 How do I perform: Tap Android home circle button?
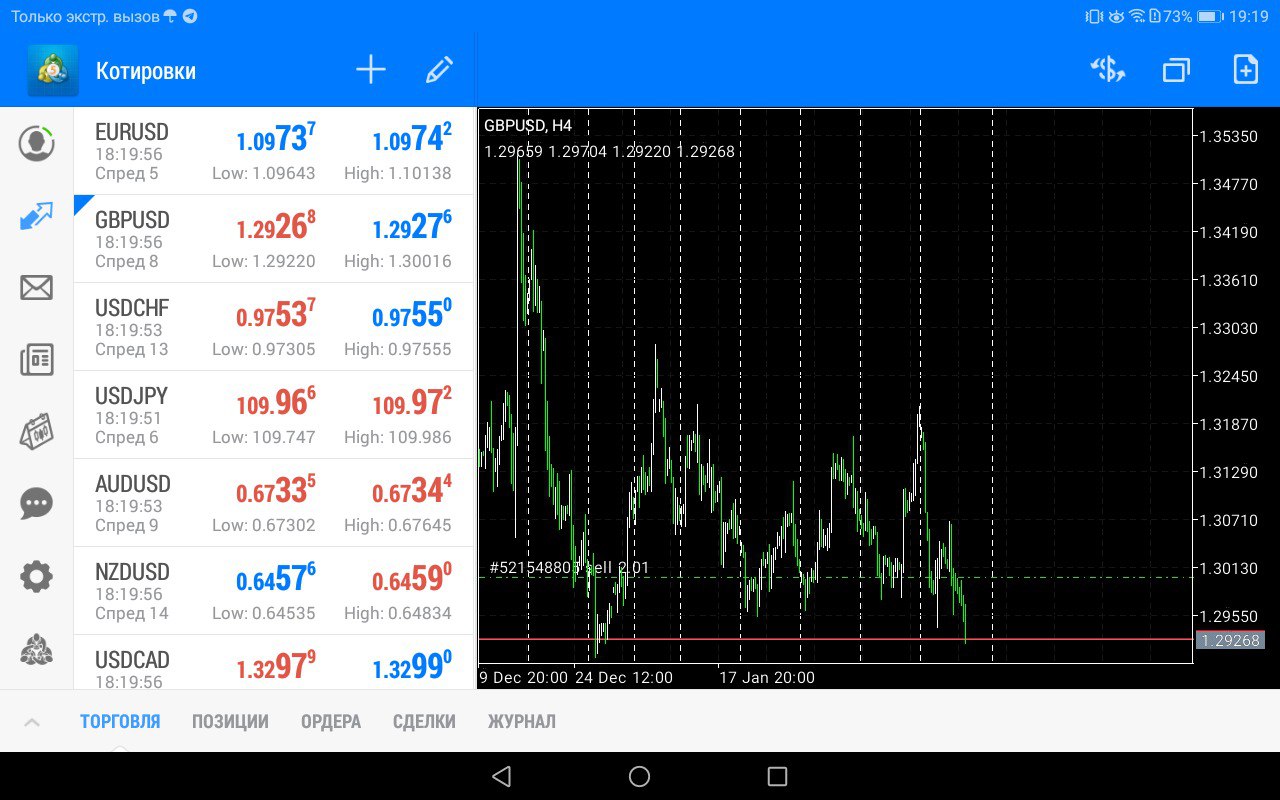pos(640,776)
